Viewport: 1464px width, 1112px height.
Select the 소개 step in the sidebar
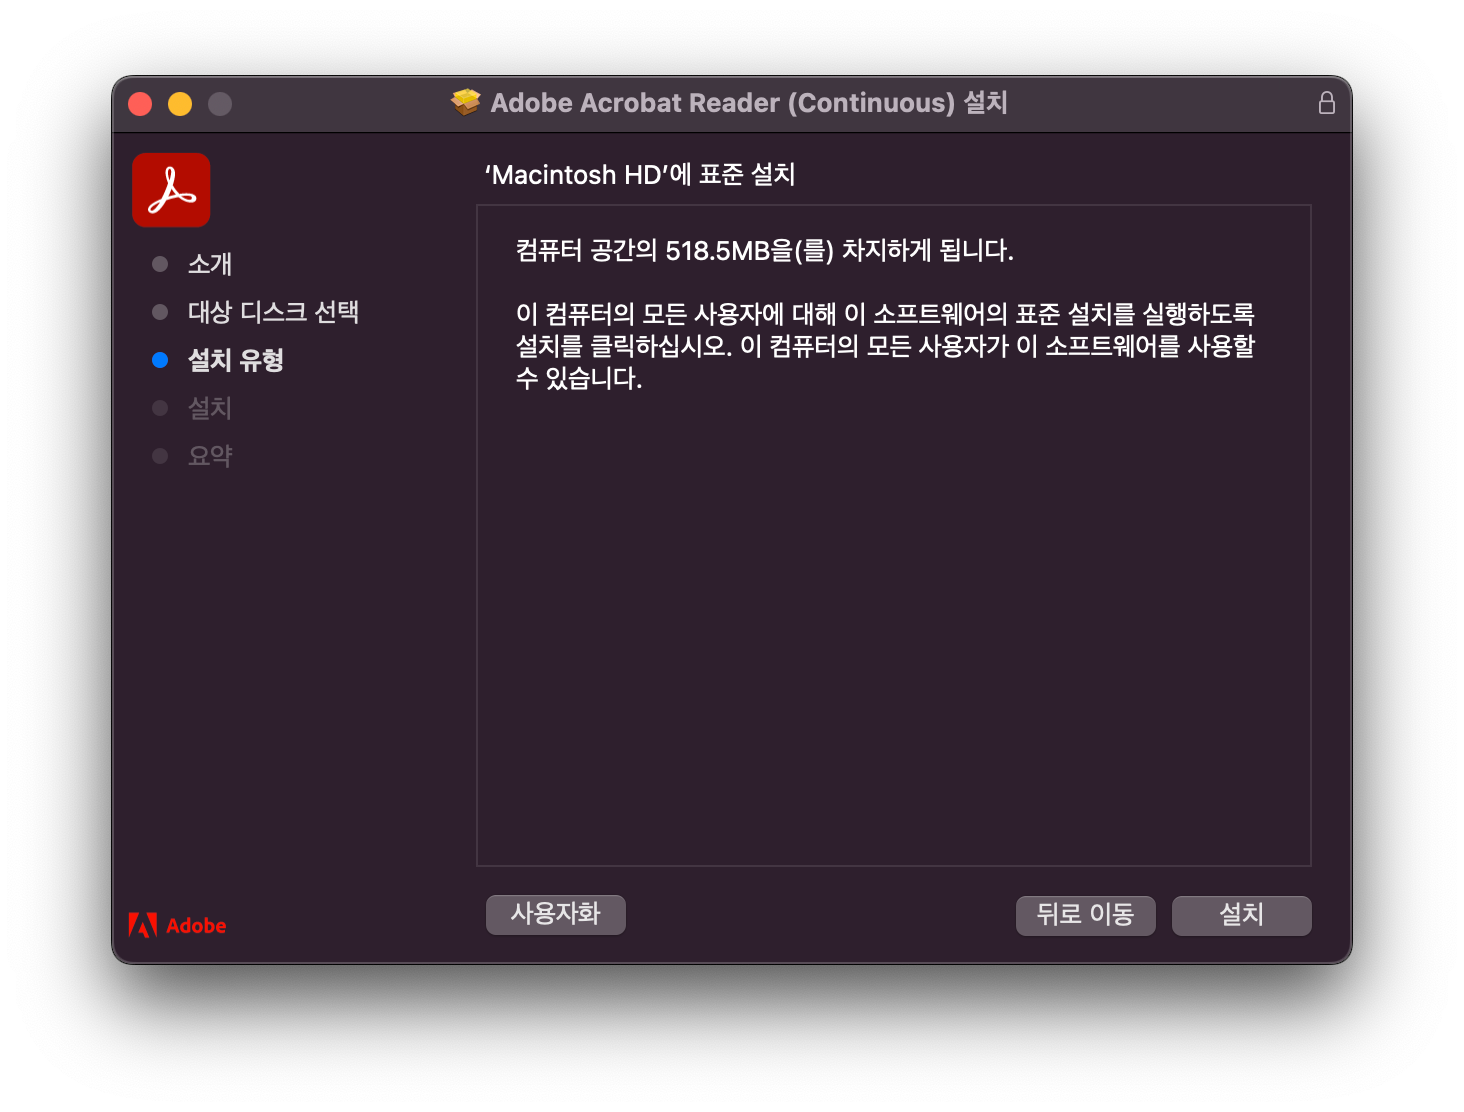(x=210, y=264)
